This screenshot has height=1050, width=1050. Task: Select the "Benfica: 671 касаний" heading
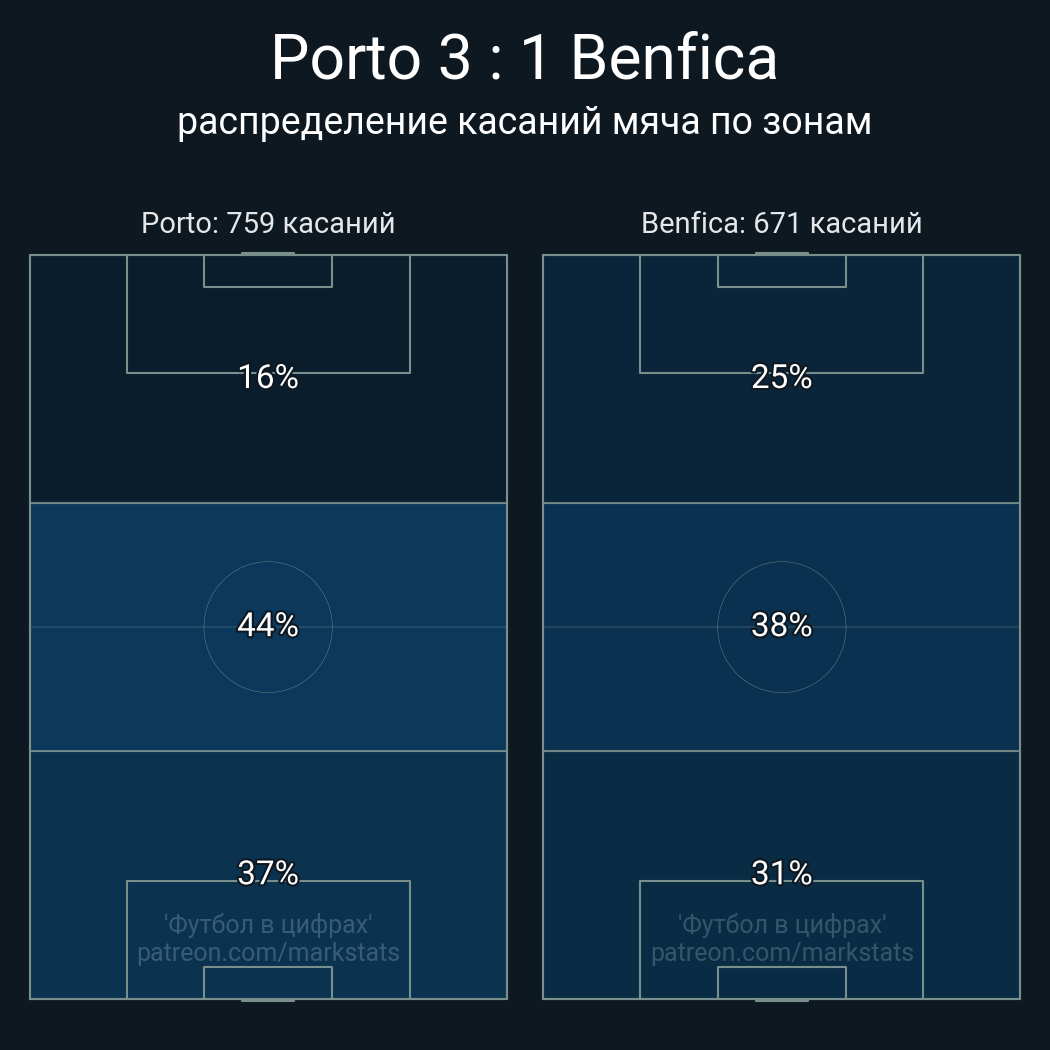pos(781,222)
